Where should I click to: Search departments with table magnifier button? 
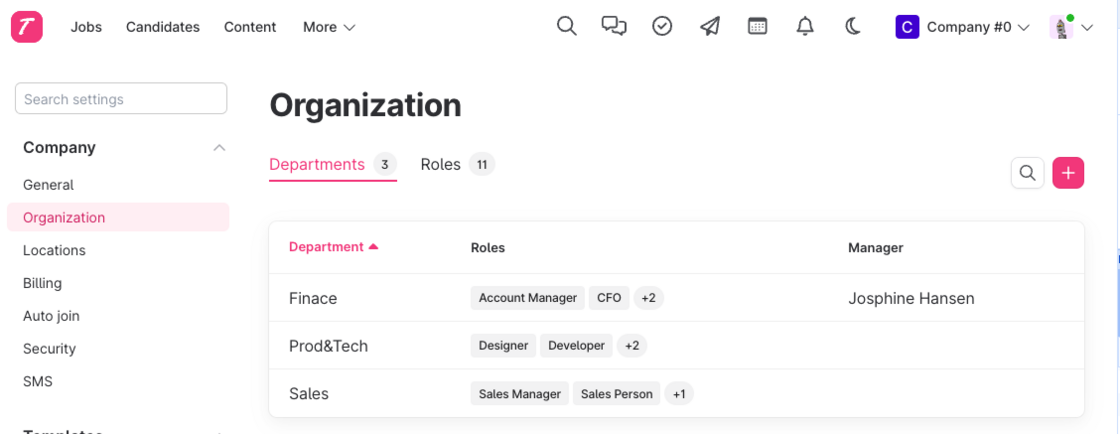tap(1027, 173)
